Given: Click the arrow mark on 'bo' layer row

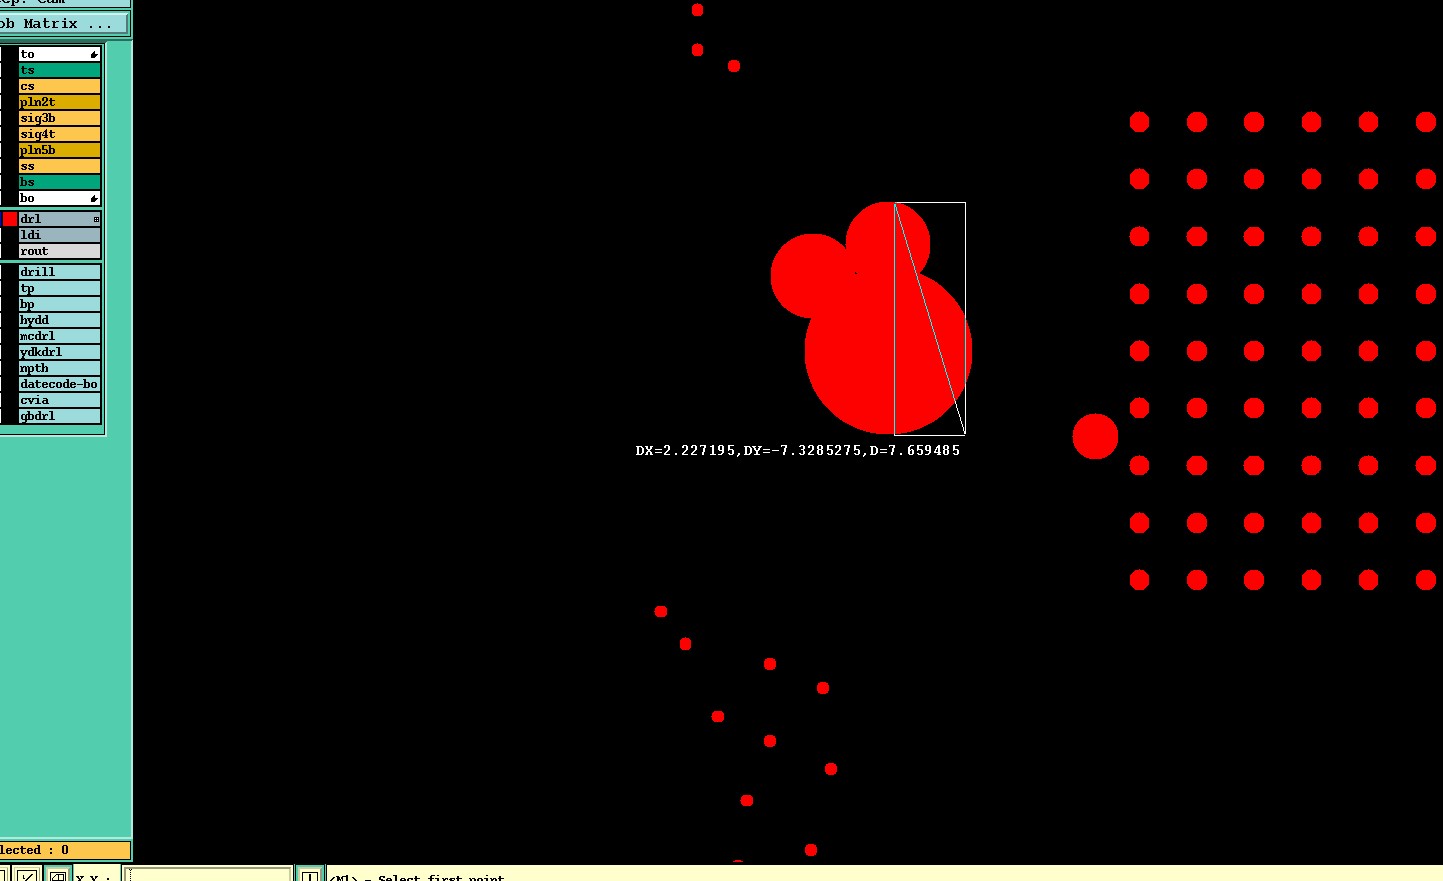Looking at the screenshot, I should point(94,198).
